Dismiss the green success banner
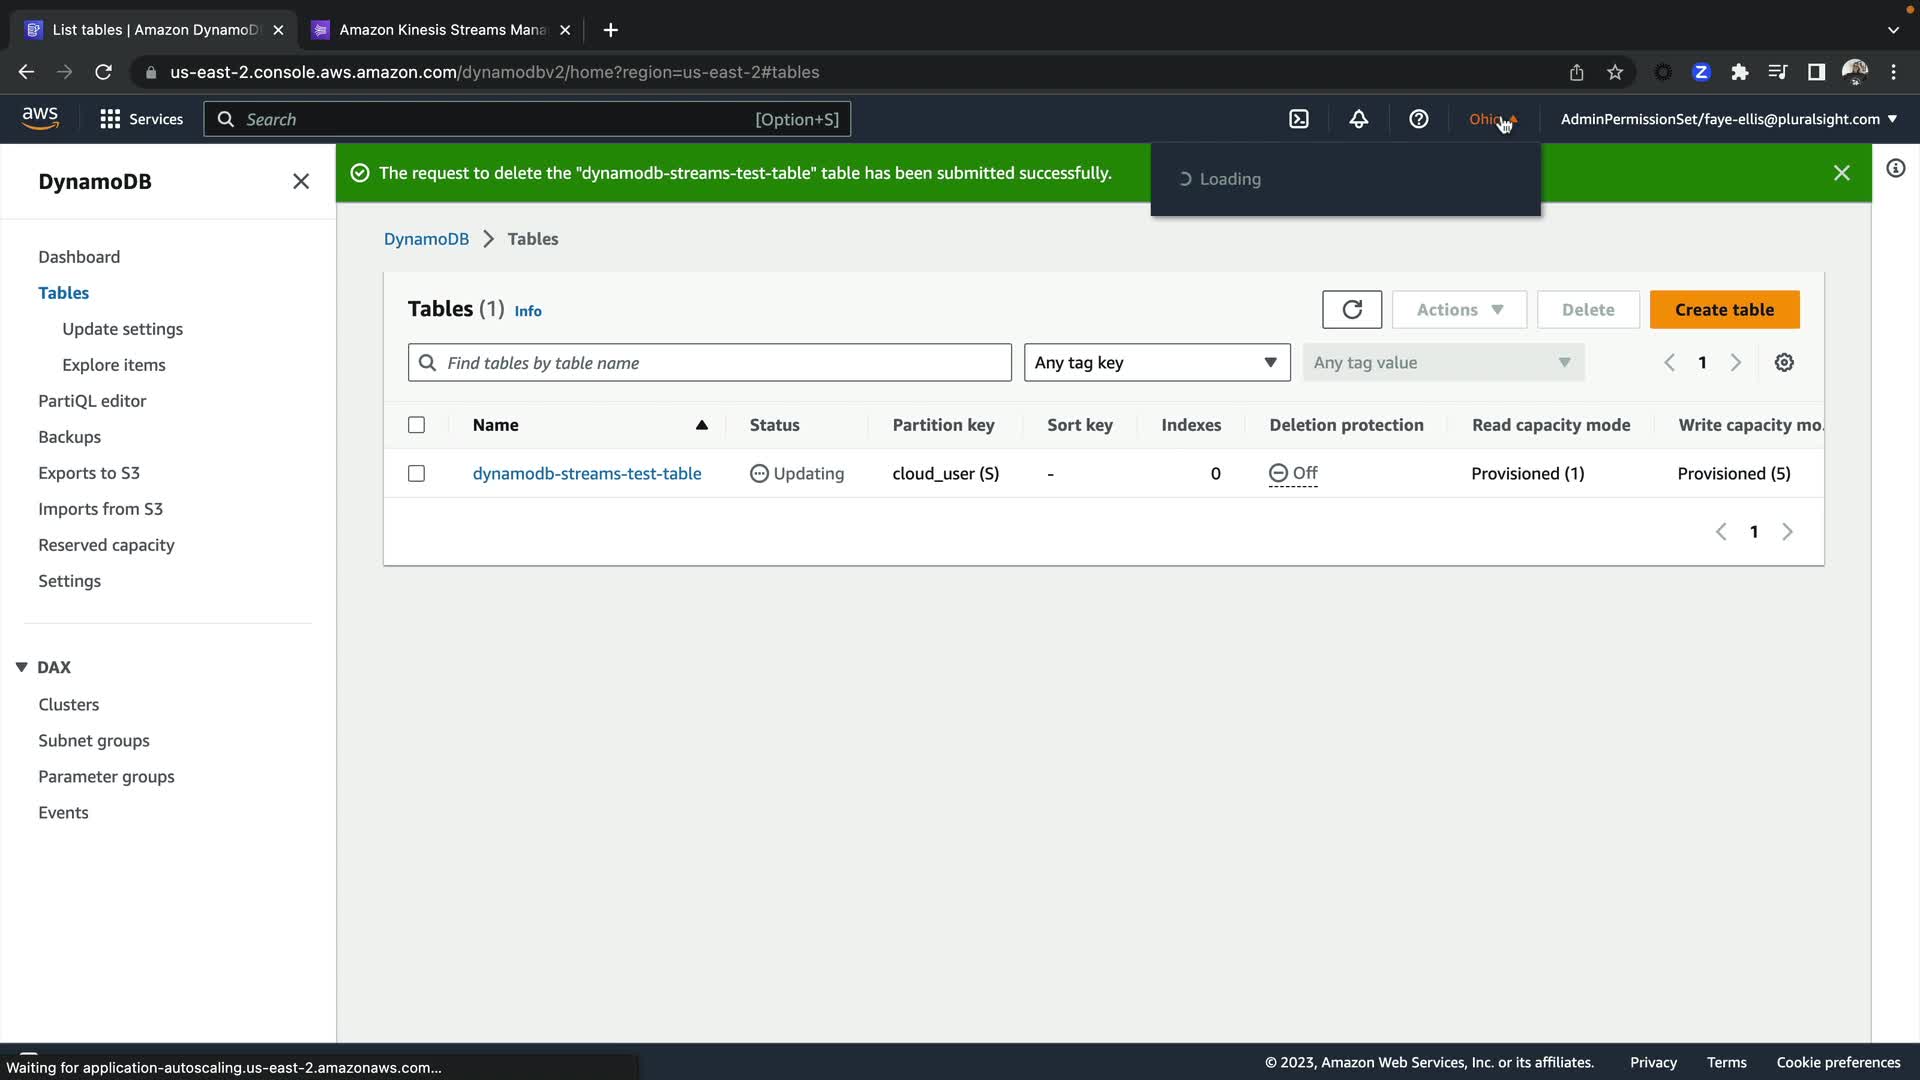 point(1841,173)
